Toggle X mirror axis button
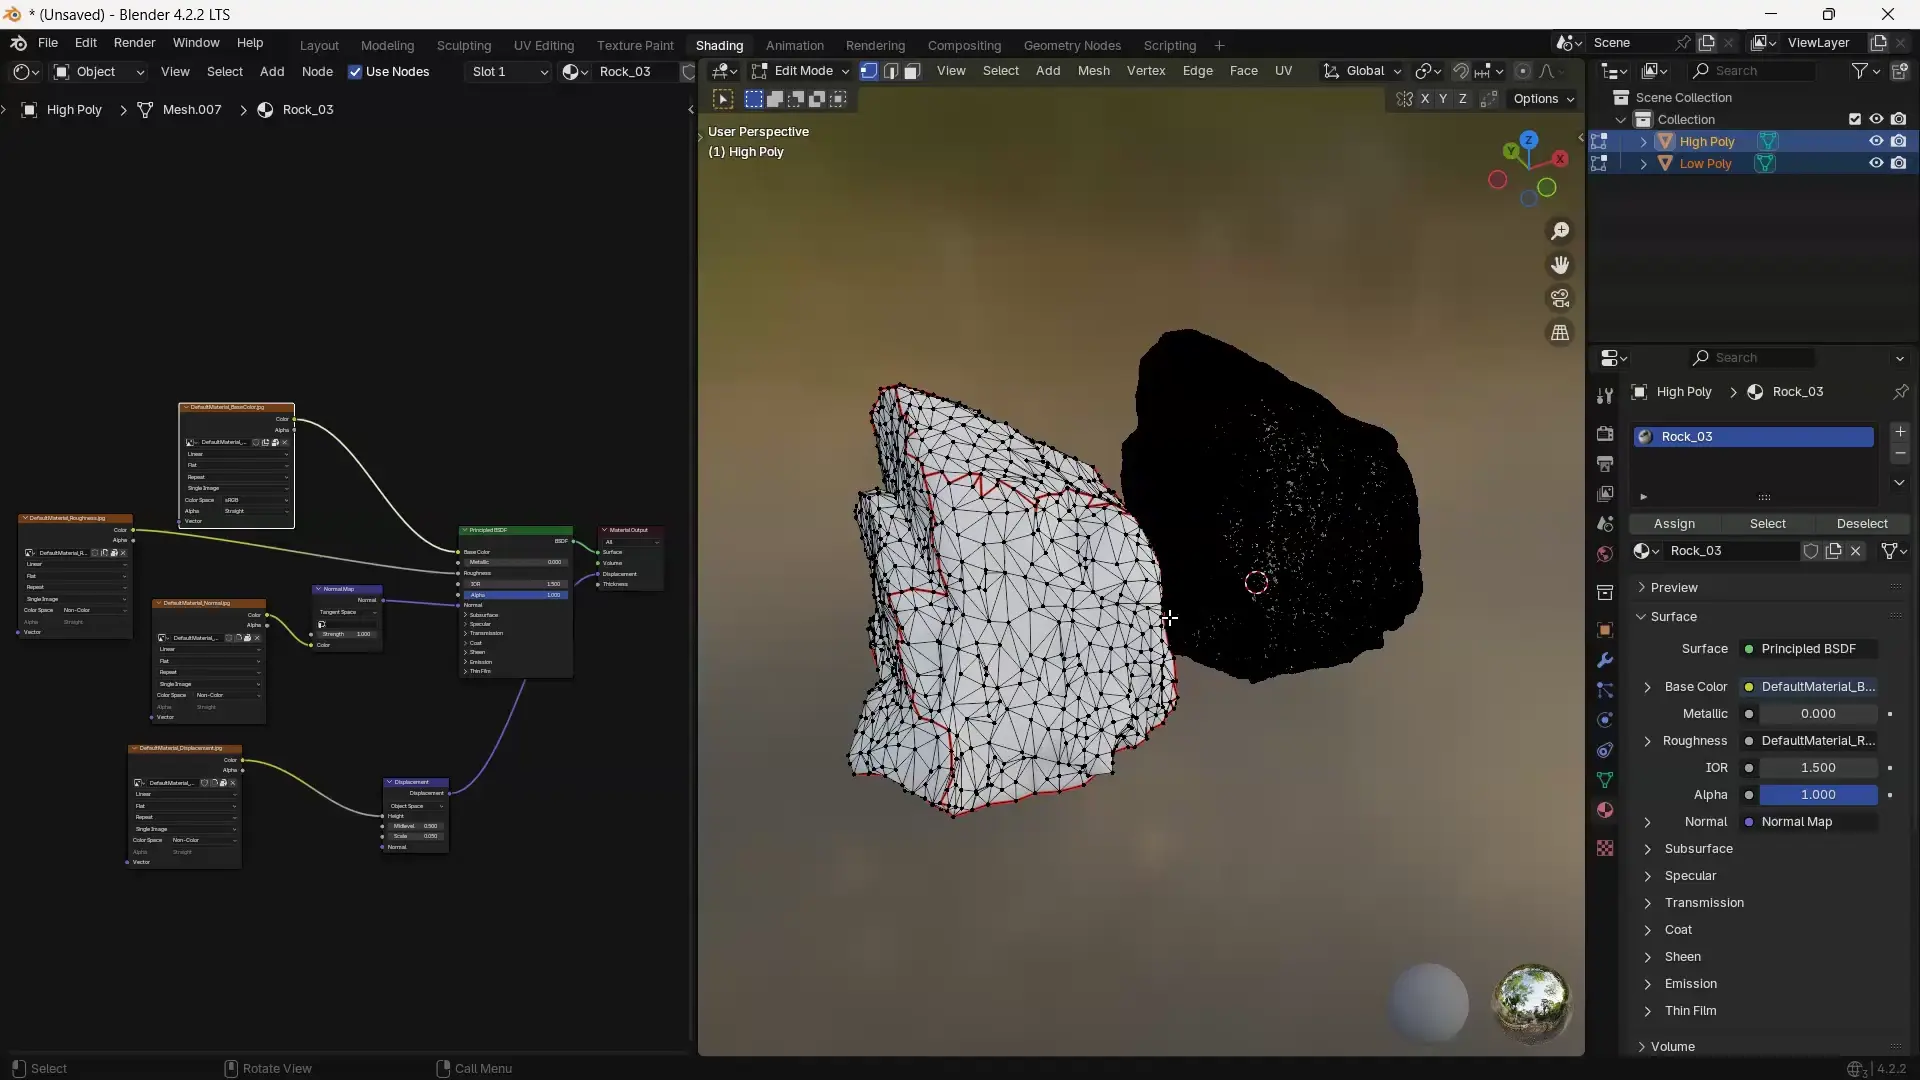Image resolution: width=1920 pixels, height=1080 pixels. point(1425,99)
